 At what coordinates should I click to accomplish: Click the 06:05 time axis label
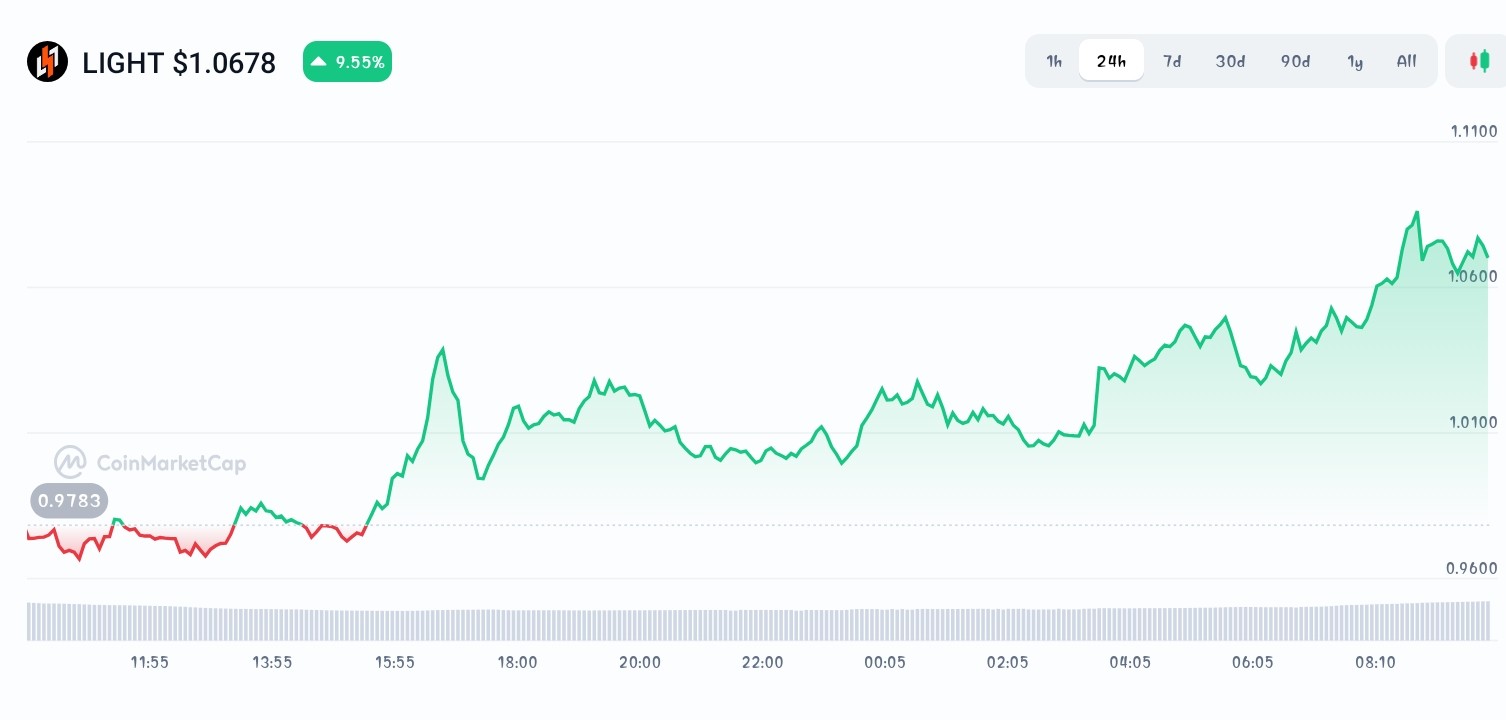coord(1253,662)
